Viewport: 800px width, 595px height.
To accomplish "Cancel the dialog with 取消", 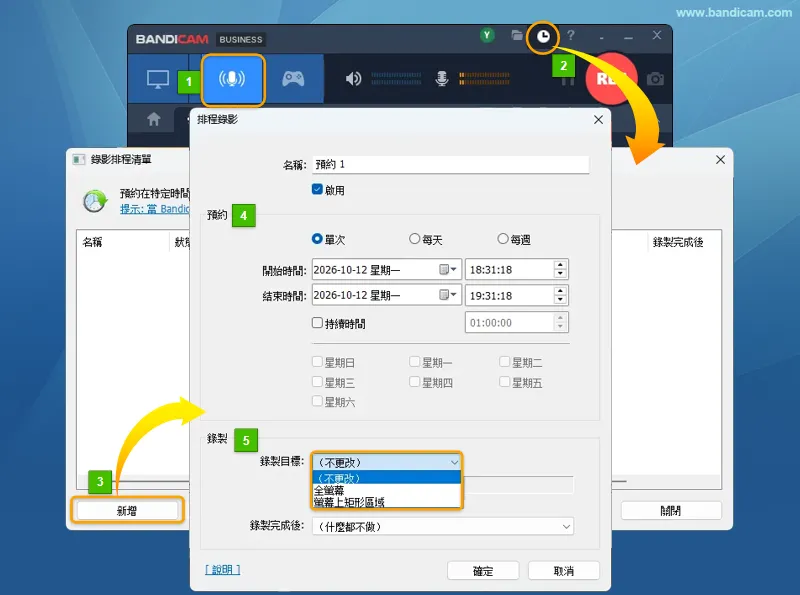I will coord(564,571).
